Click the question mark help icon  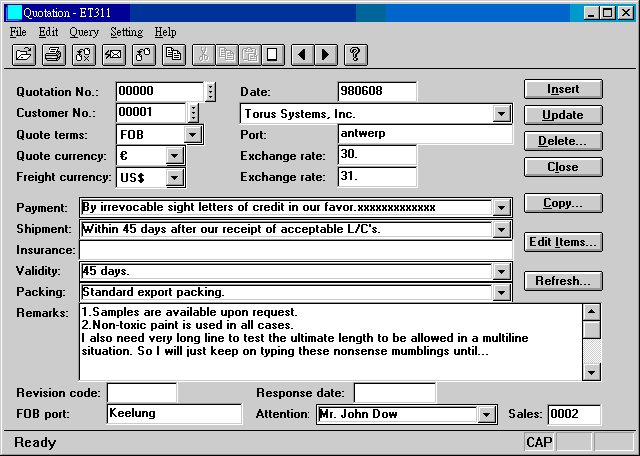[355, 54]
